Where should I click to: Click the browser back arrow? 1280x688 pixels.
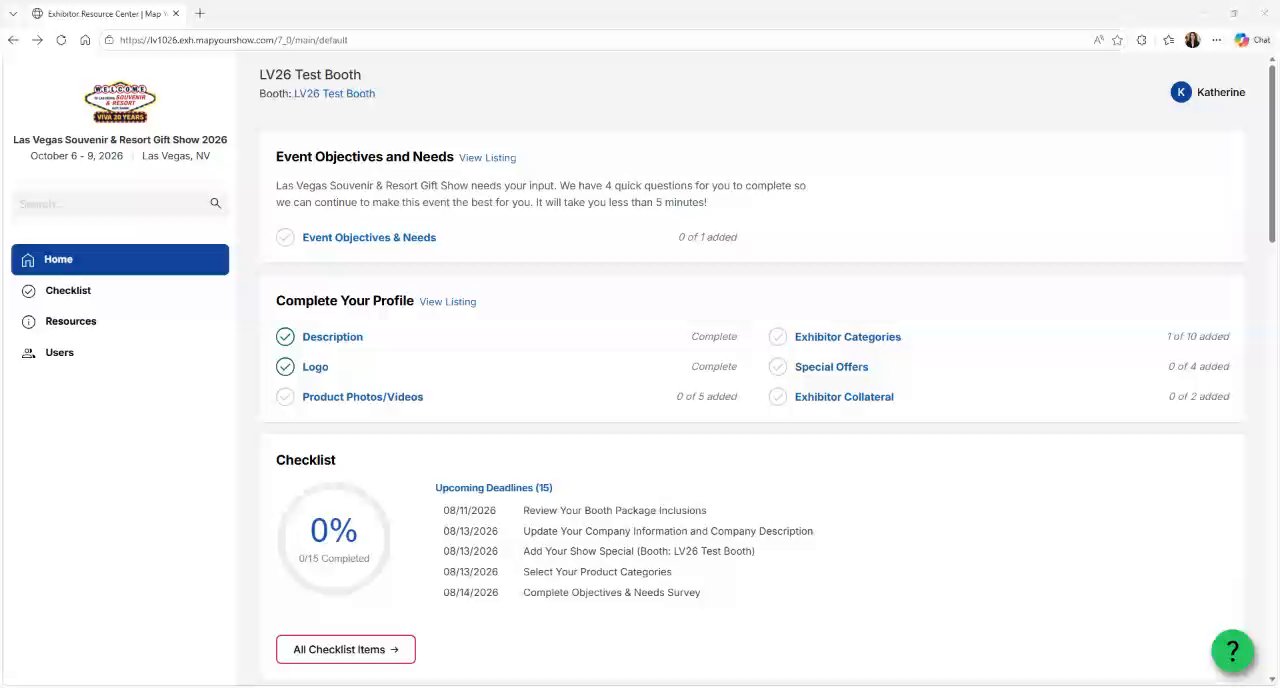click(13, 40)
